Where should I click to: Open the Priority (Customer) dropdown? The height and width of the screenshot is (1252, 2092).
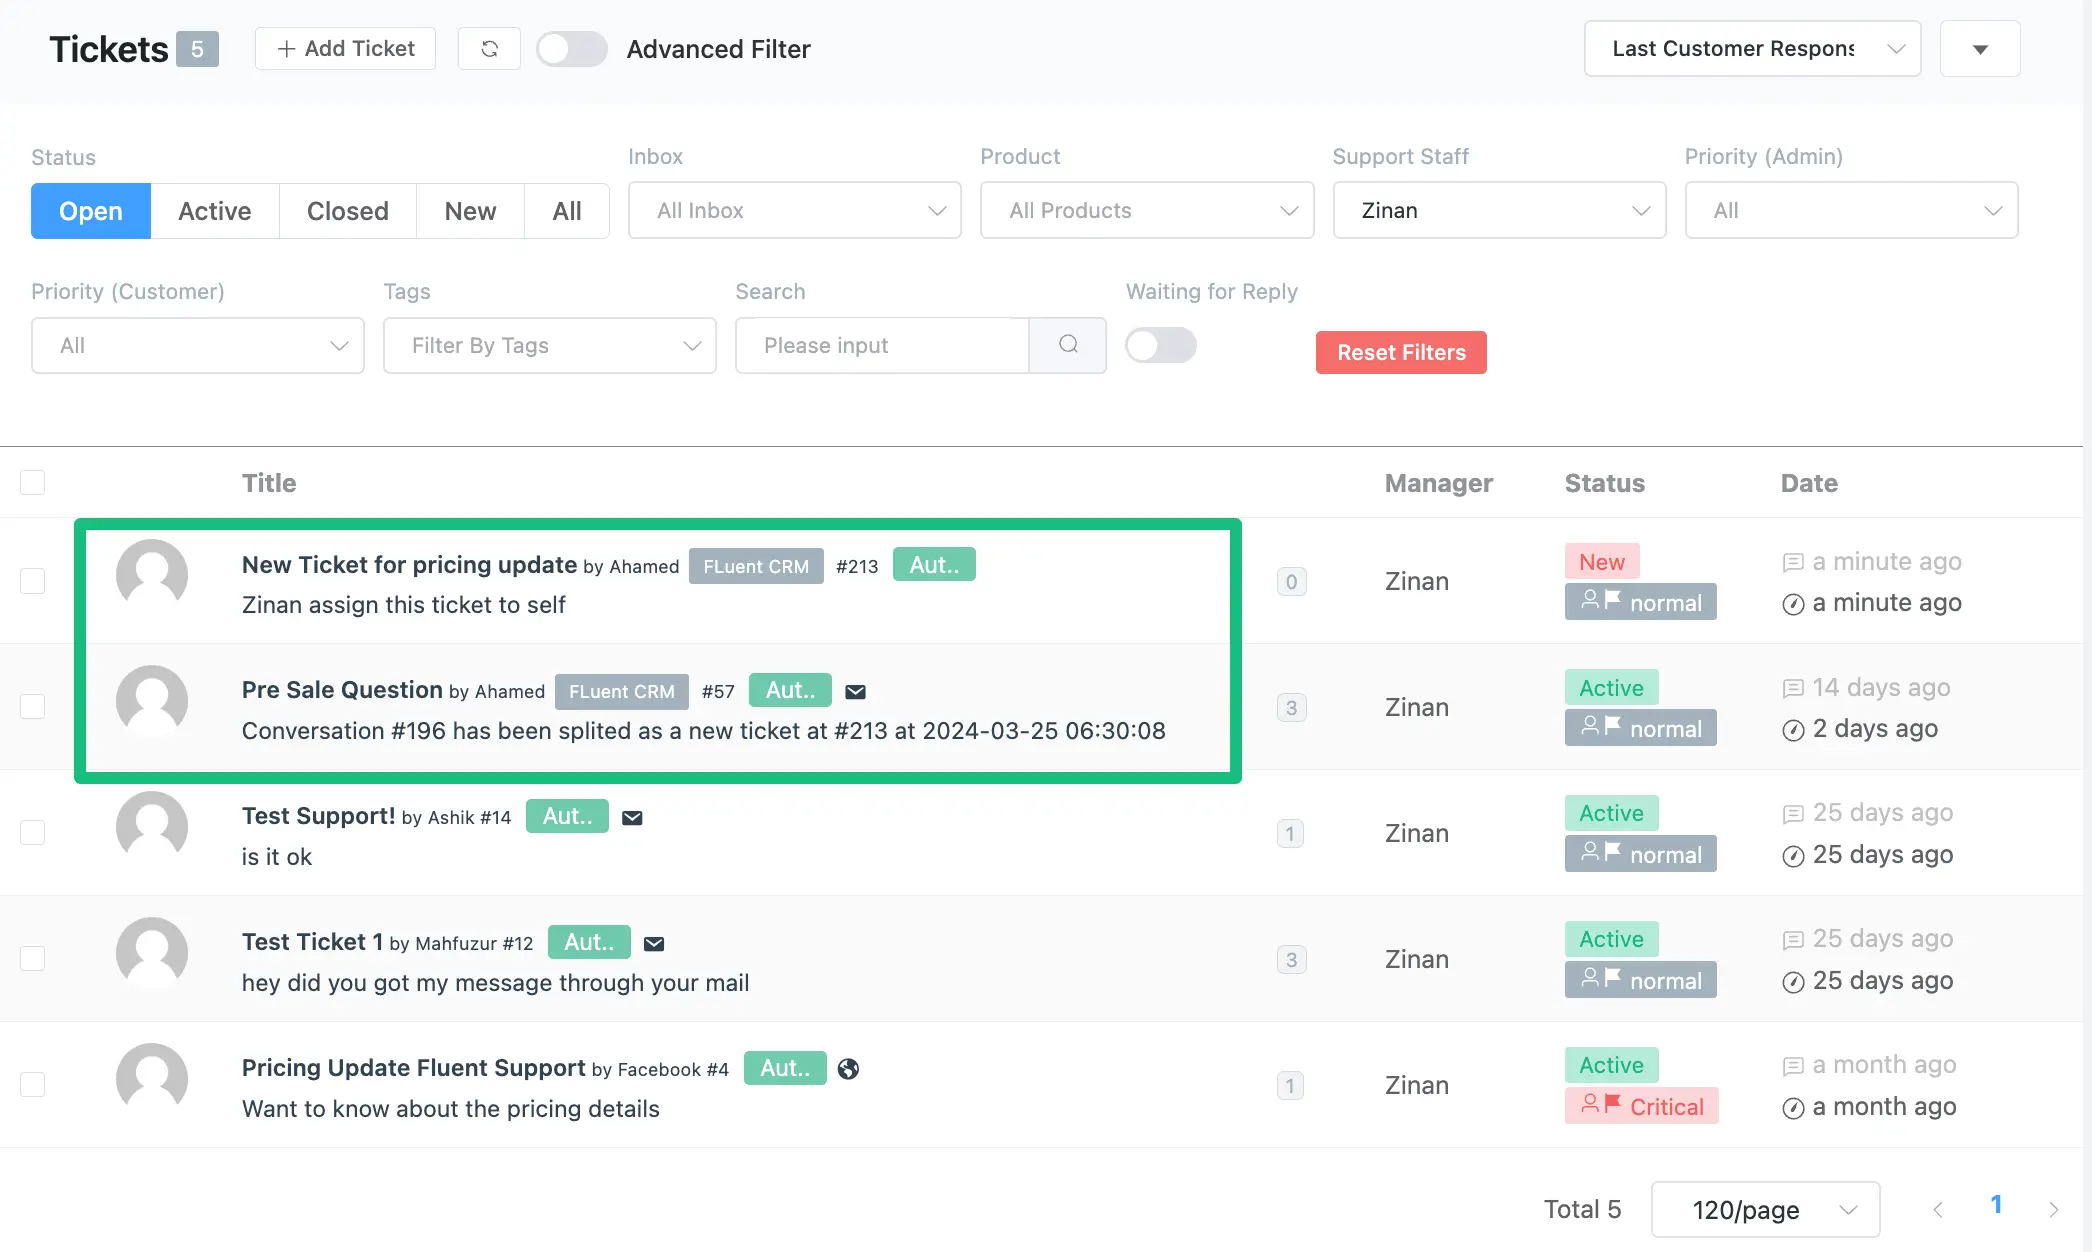point(198,345)
